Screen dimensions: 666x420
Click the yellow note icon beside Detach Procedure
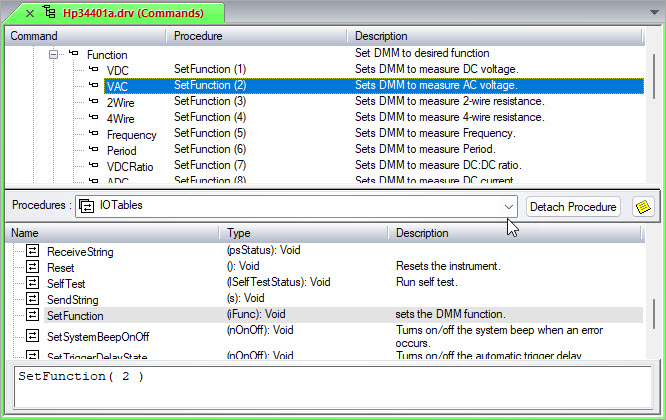643,206
